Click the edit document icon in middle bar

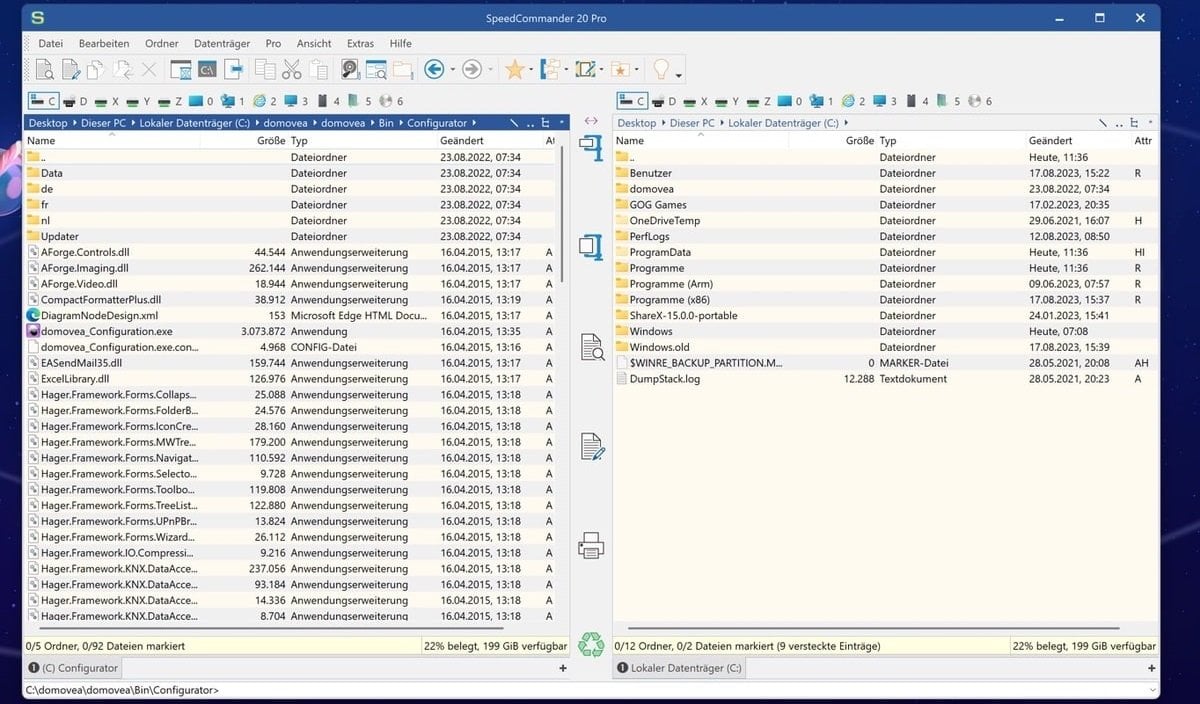point(592,446)
